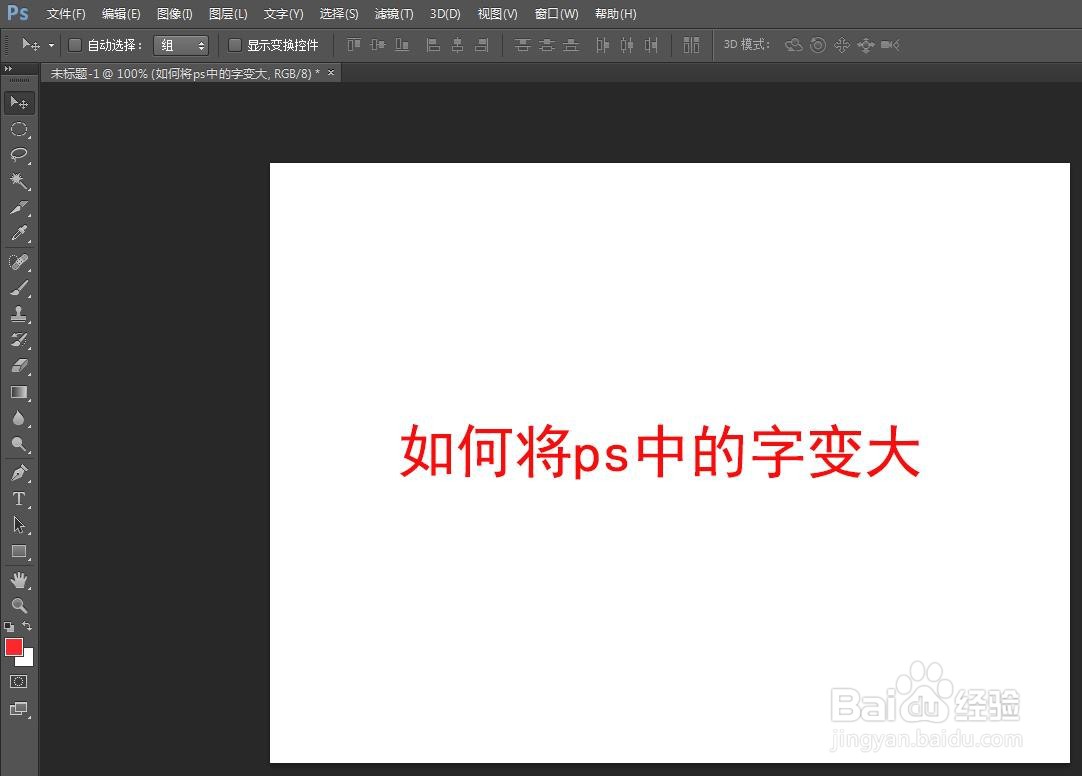Click Align bottom edges button
The image size is (1082, 776).
pos(402,46)
